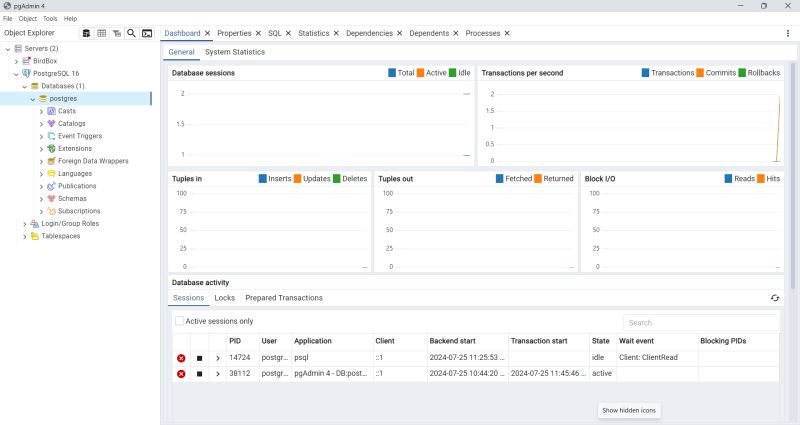
Task: Switch to the Statistics tab
Action: [313, 33]
